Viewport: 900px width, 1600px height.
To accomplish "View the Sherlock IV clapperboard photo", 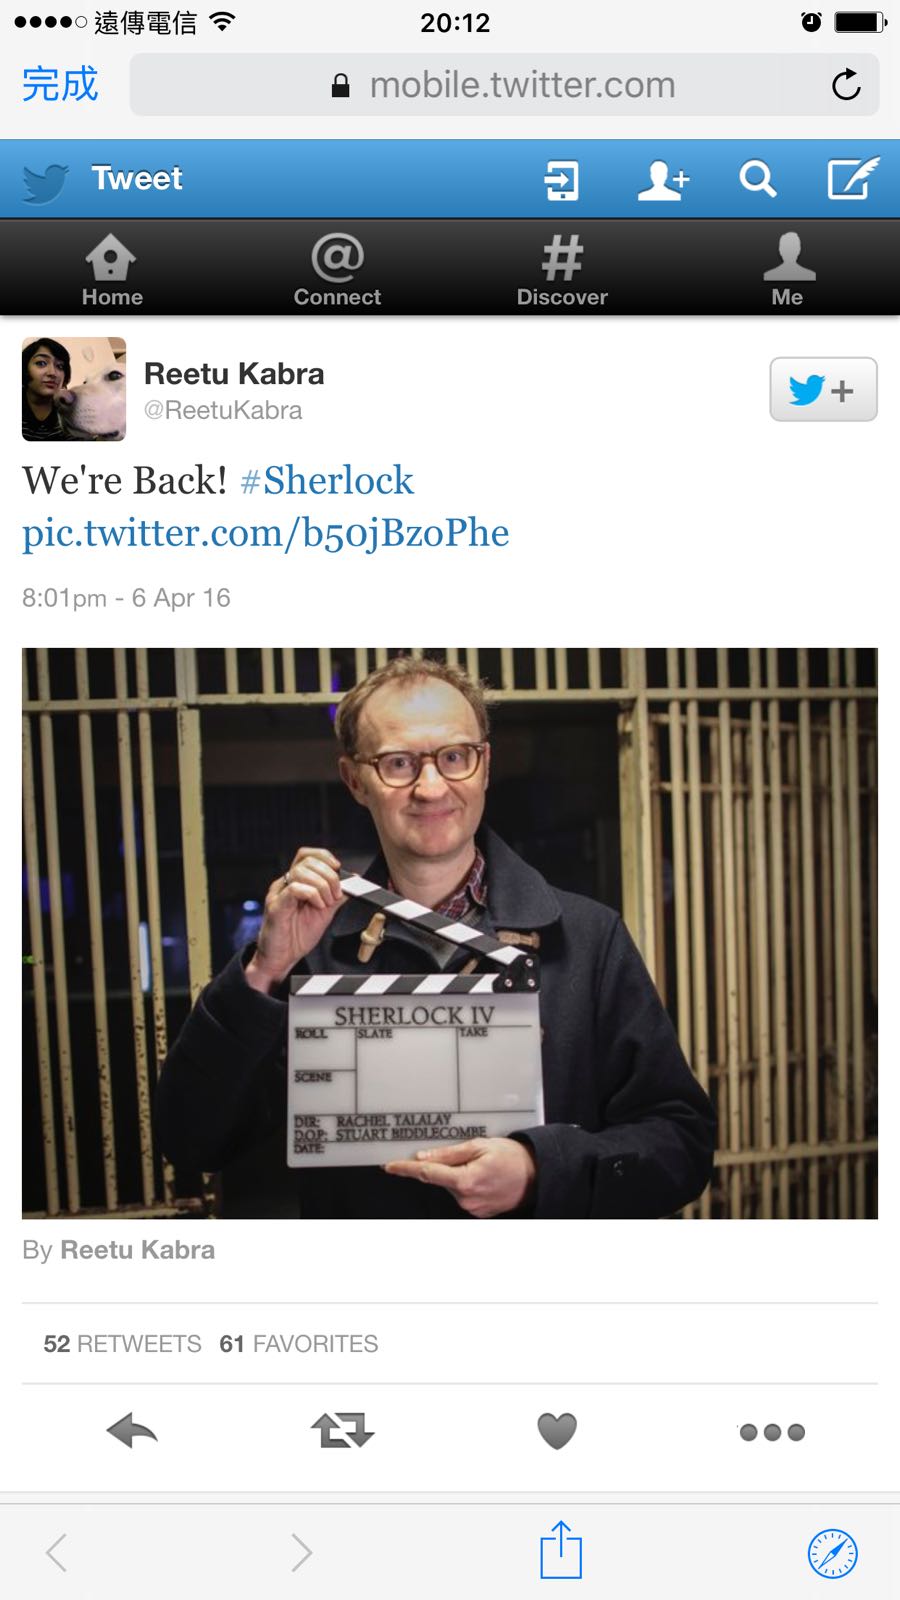I will click(x=450, y=933).
